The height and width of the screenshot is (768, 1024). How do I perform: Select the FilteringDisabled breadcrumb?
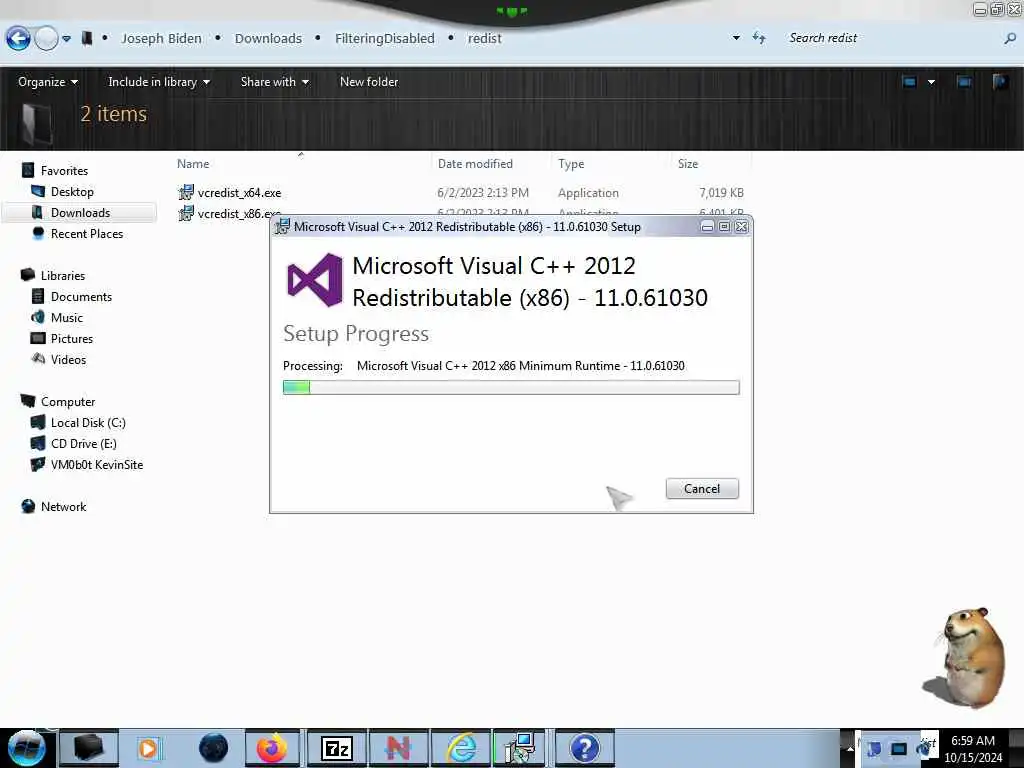tap(385, 39)
